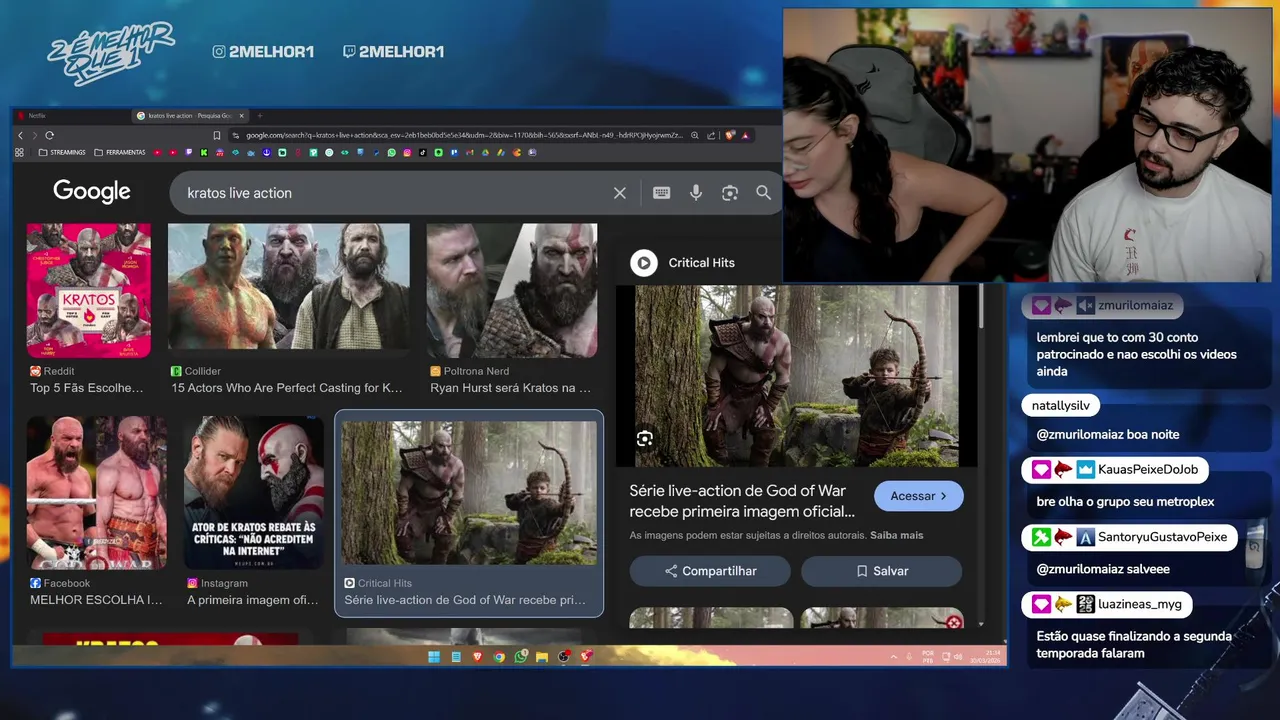Click the Brave shields icon in address bar
The width and height of the screenshot is (1280, 720).
(730, 135)
